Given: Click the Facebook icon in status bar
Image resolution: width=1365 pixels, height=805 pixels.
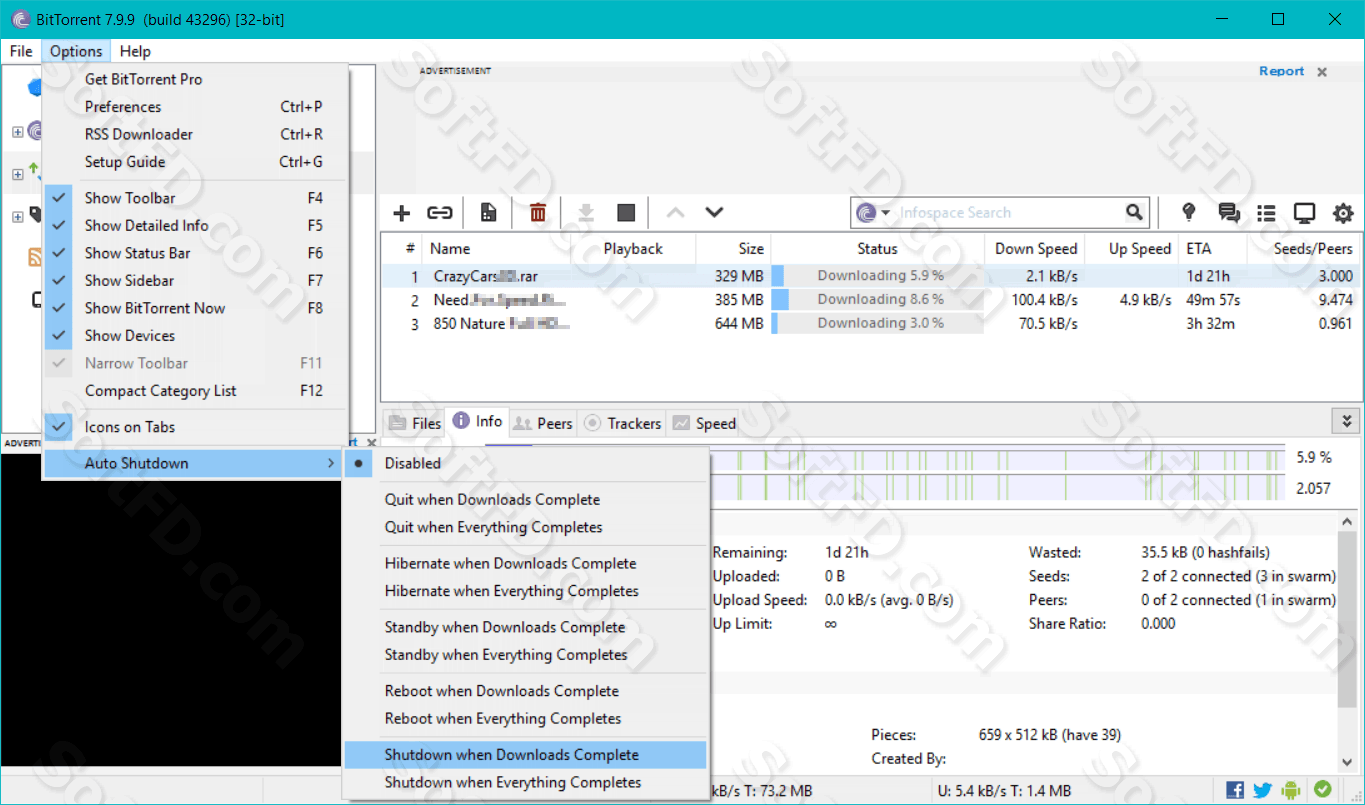Looking at the screenshot, I should point(1235,790).
